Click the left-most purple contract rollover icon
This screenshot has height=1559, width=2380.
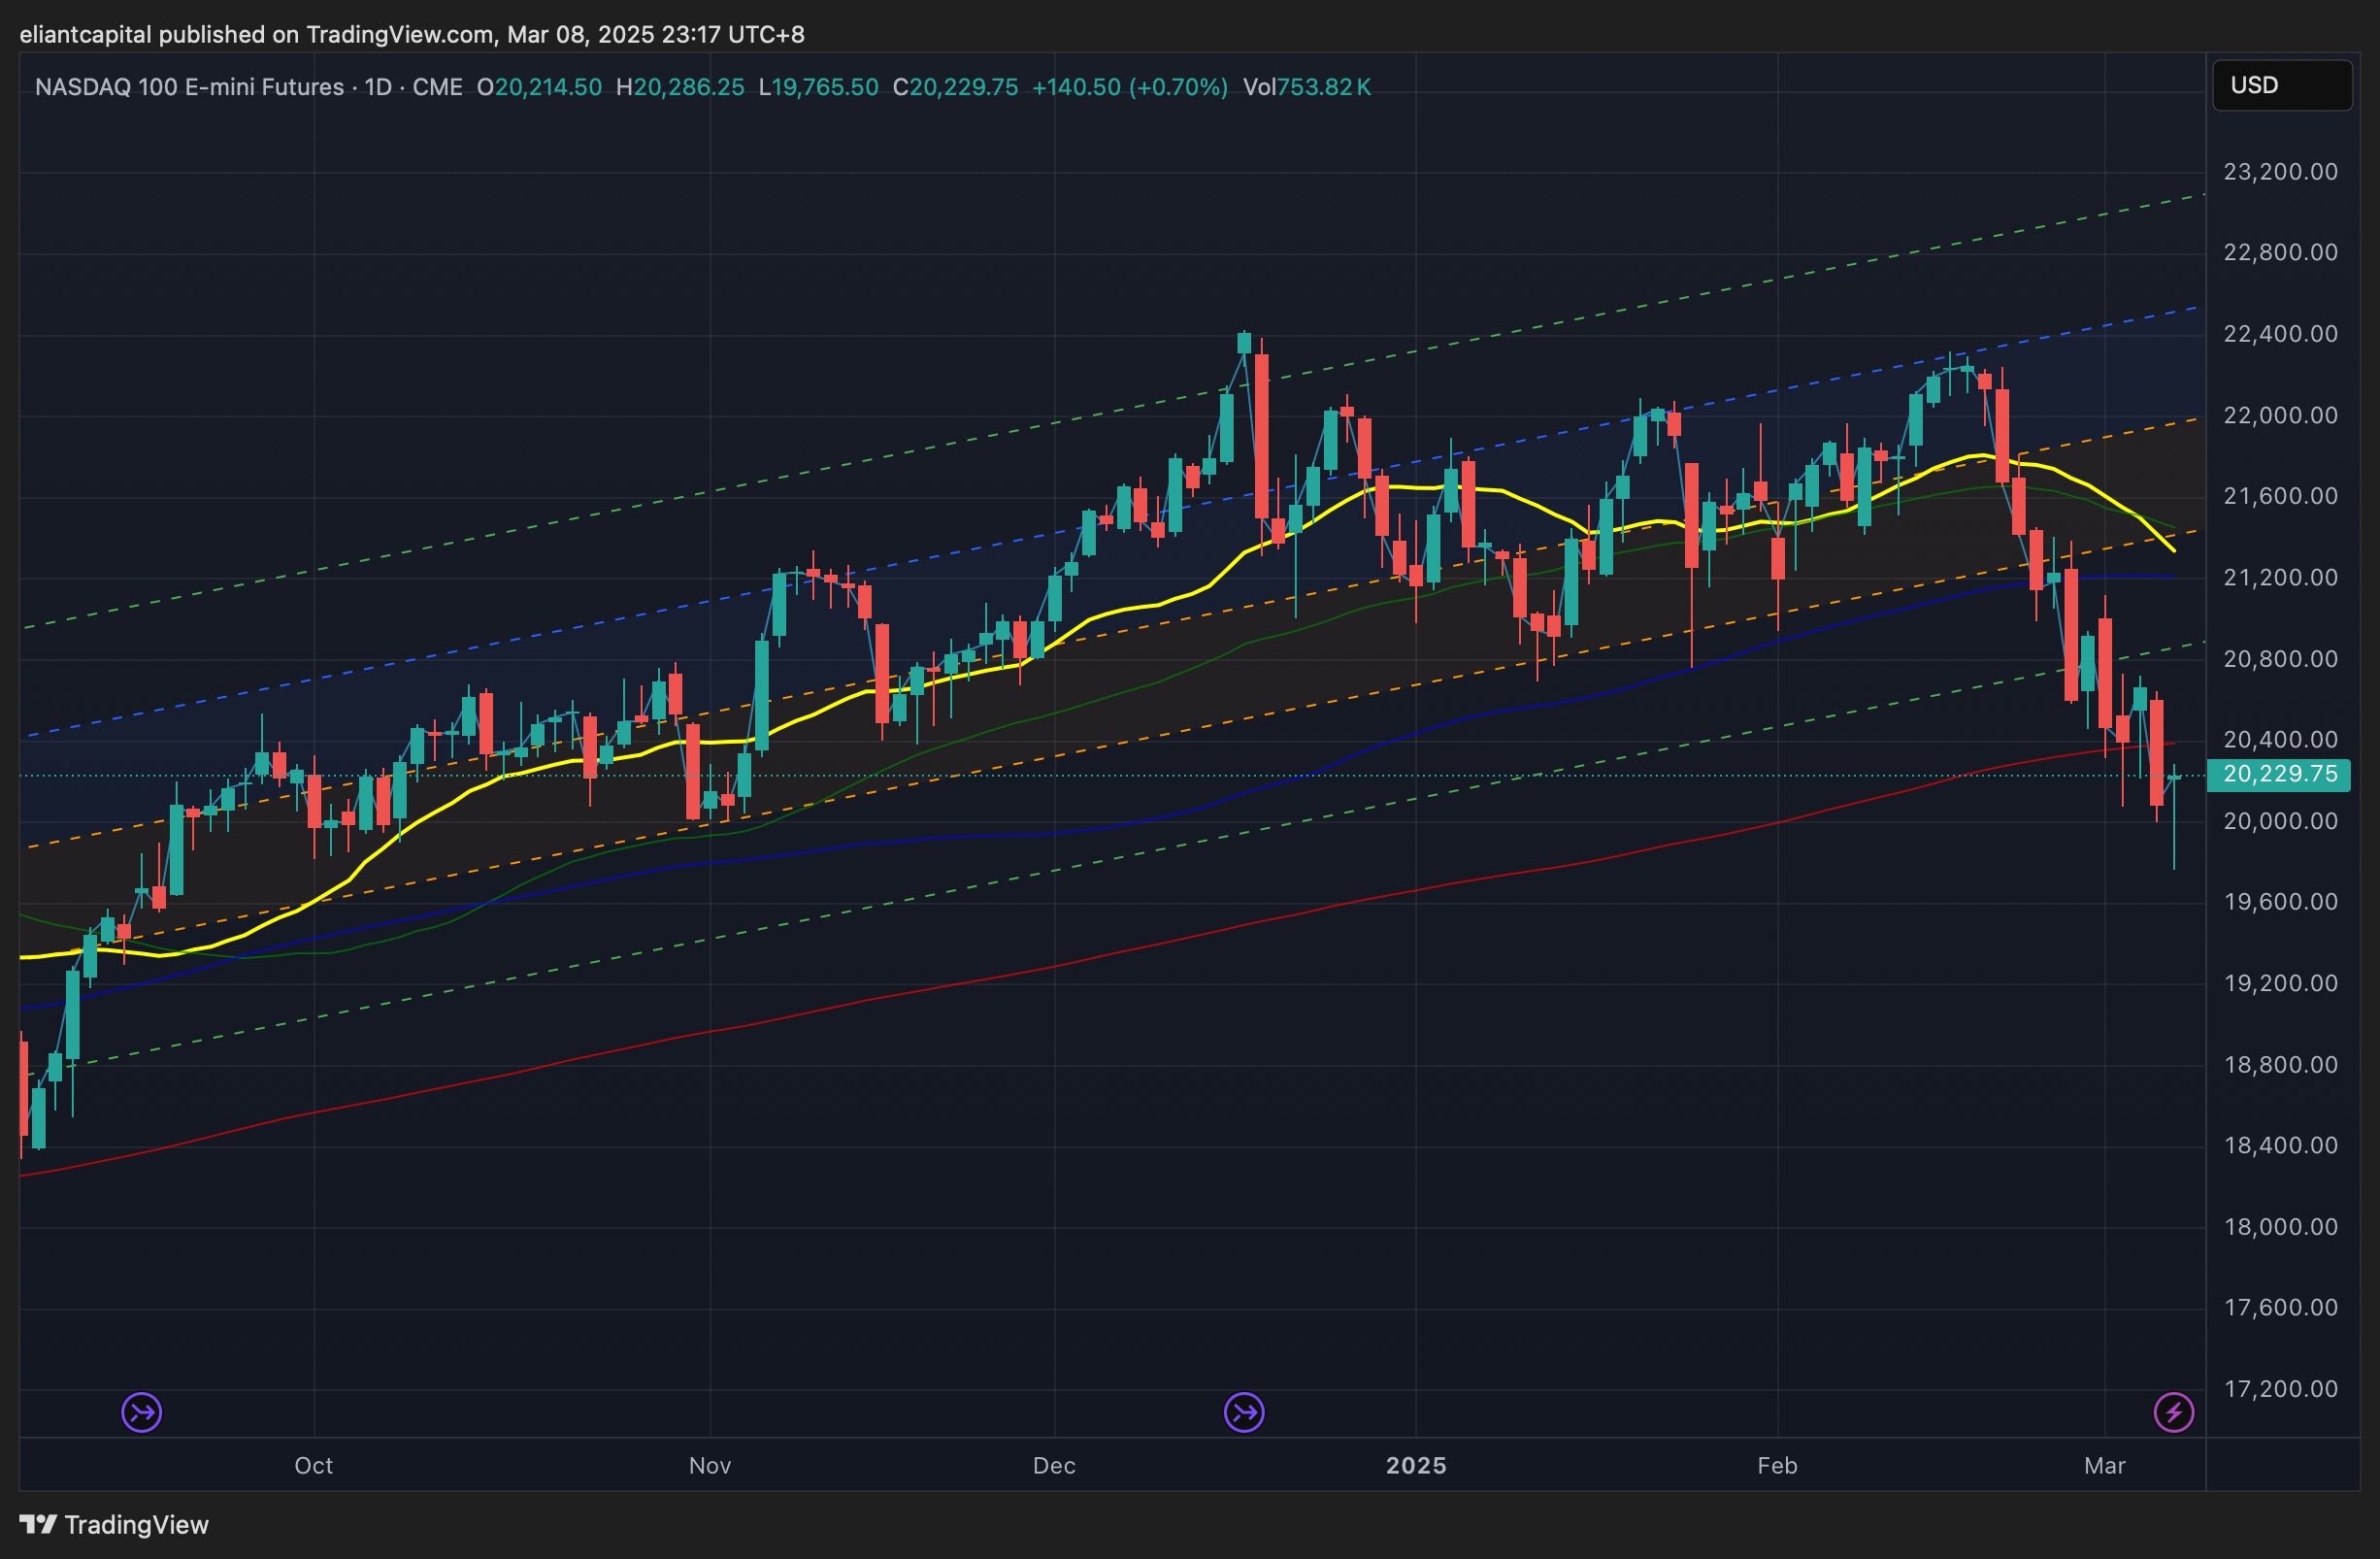[141, 1413]
